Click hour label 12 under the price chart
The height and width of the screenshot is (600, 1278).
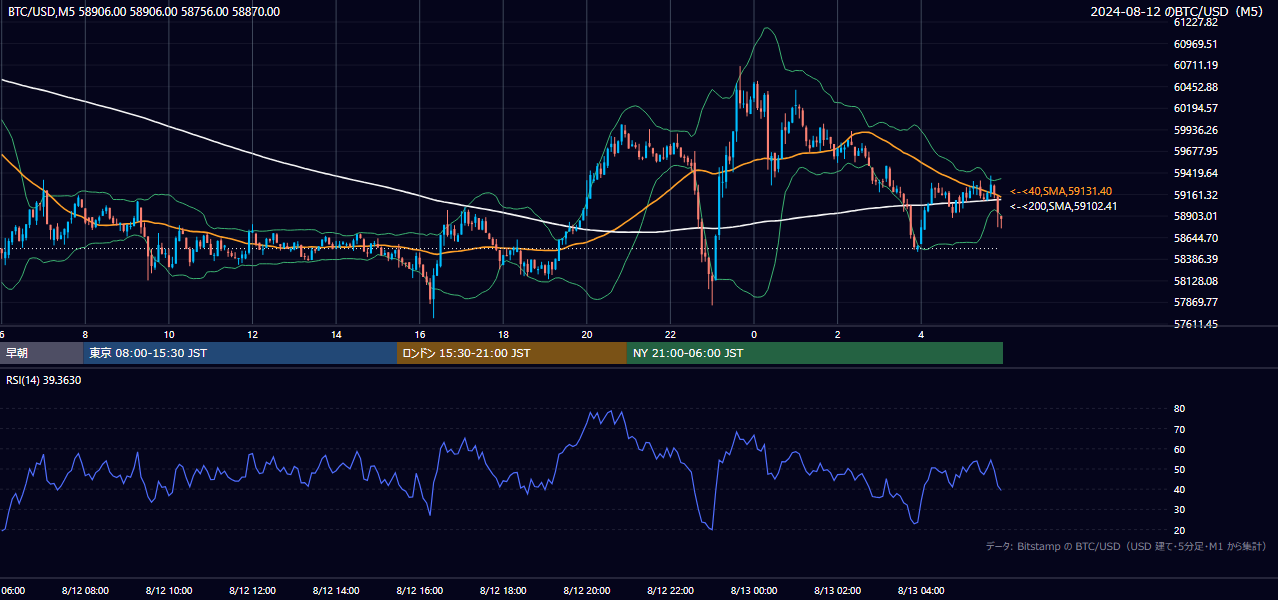click(253, 334)
